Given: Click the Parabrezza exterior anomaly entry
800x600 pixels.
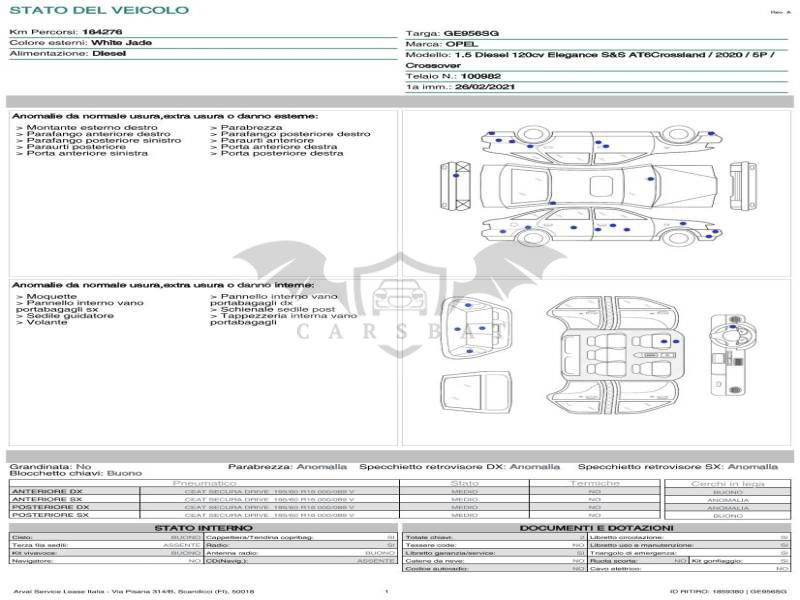Looking at the screenshot, I should 251,128.
